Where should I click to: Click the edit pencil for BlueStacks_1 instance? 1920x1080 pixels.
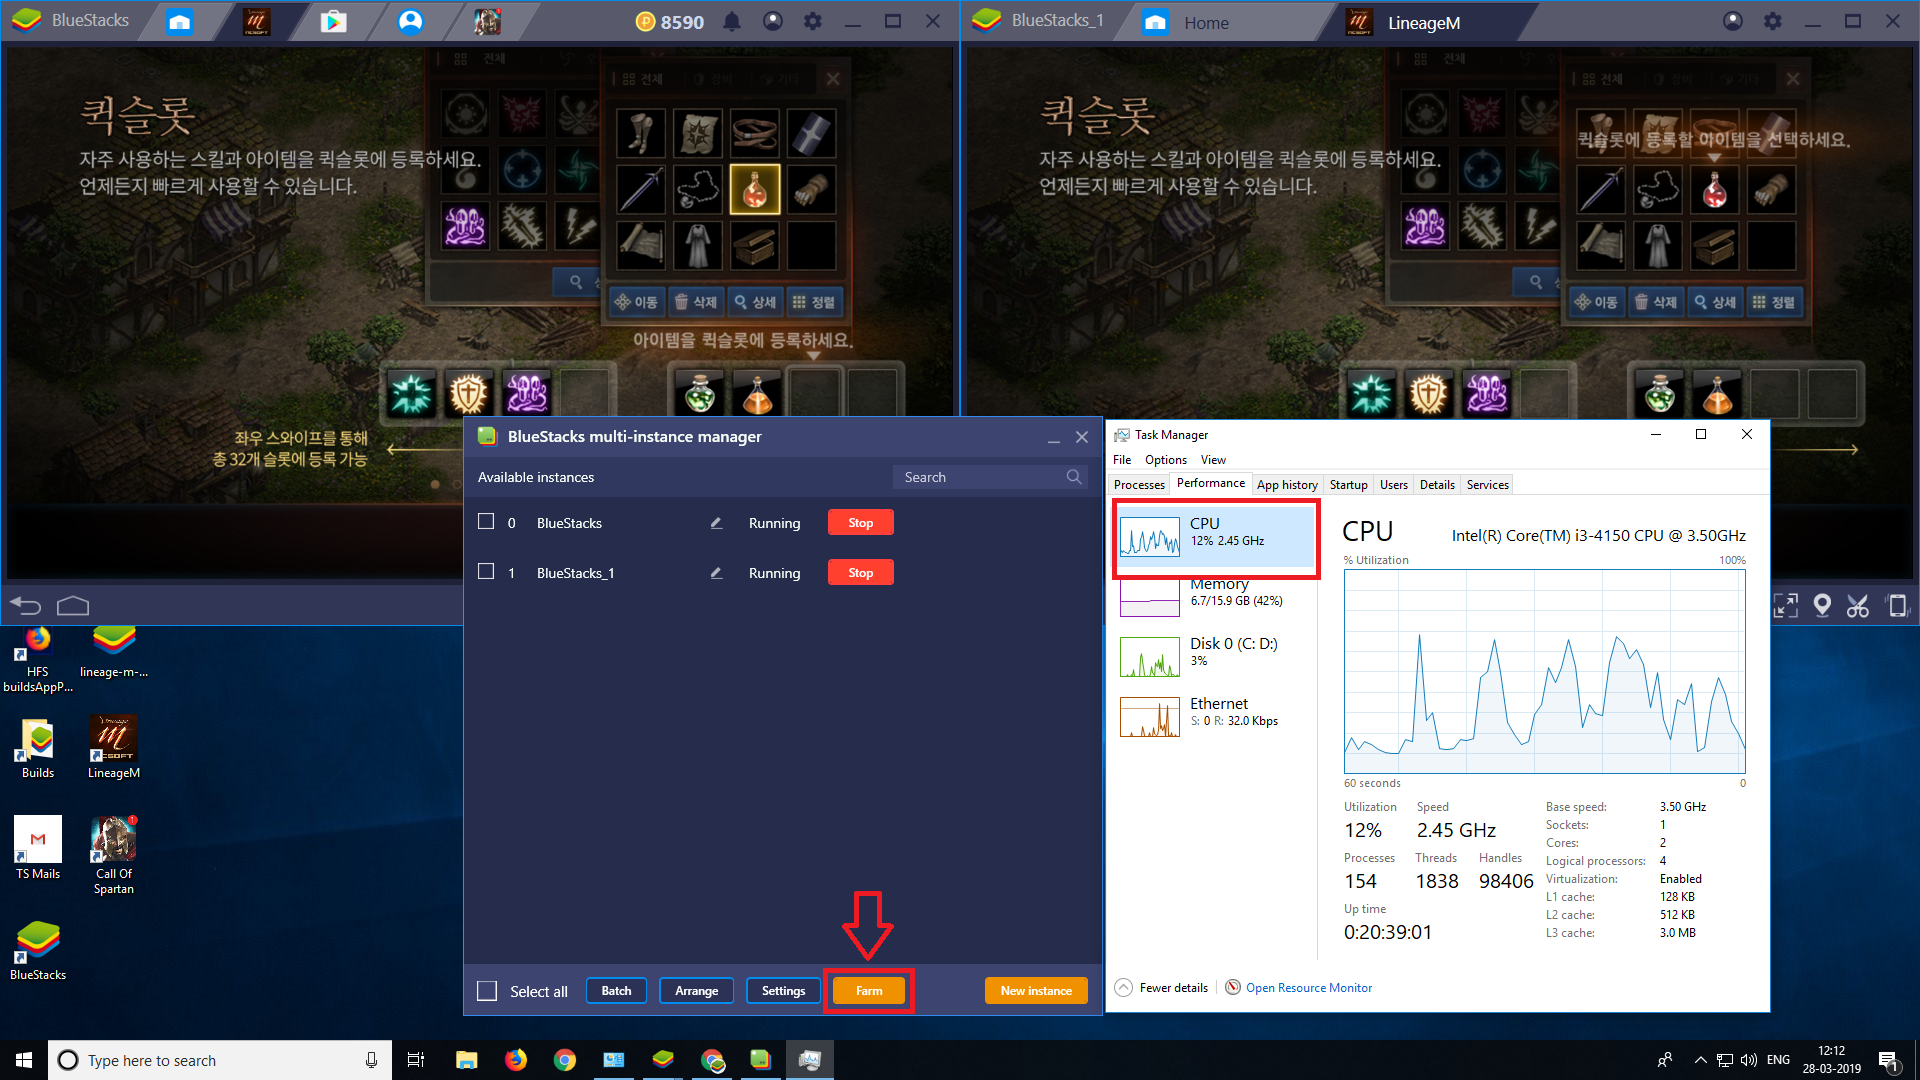(x=716, y=573)
